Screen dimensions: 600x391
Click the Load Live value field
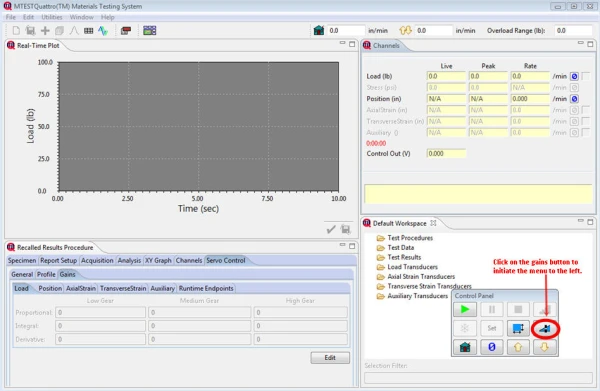pos(446,76)
